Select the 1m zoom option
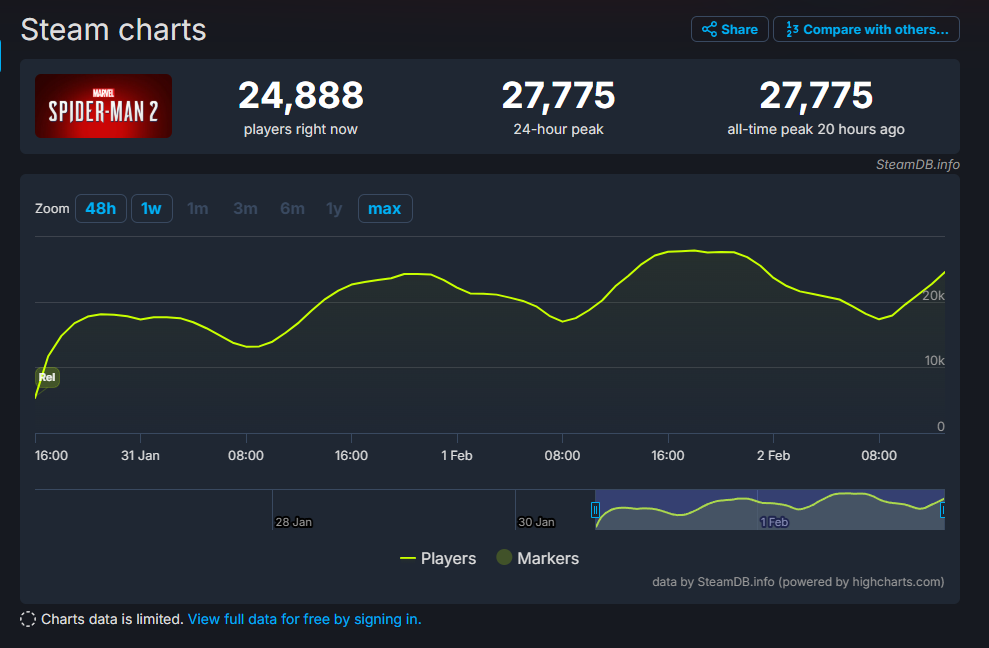Screen dimensions: 989x648 pyautogui.click(x=197, y=208)
